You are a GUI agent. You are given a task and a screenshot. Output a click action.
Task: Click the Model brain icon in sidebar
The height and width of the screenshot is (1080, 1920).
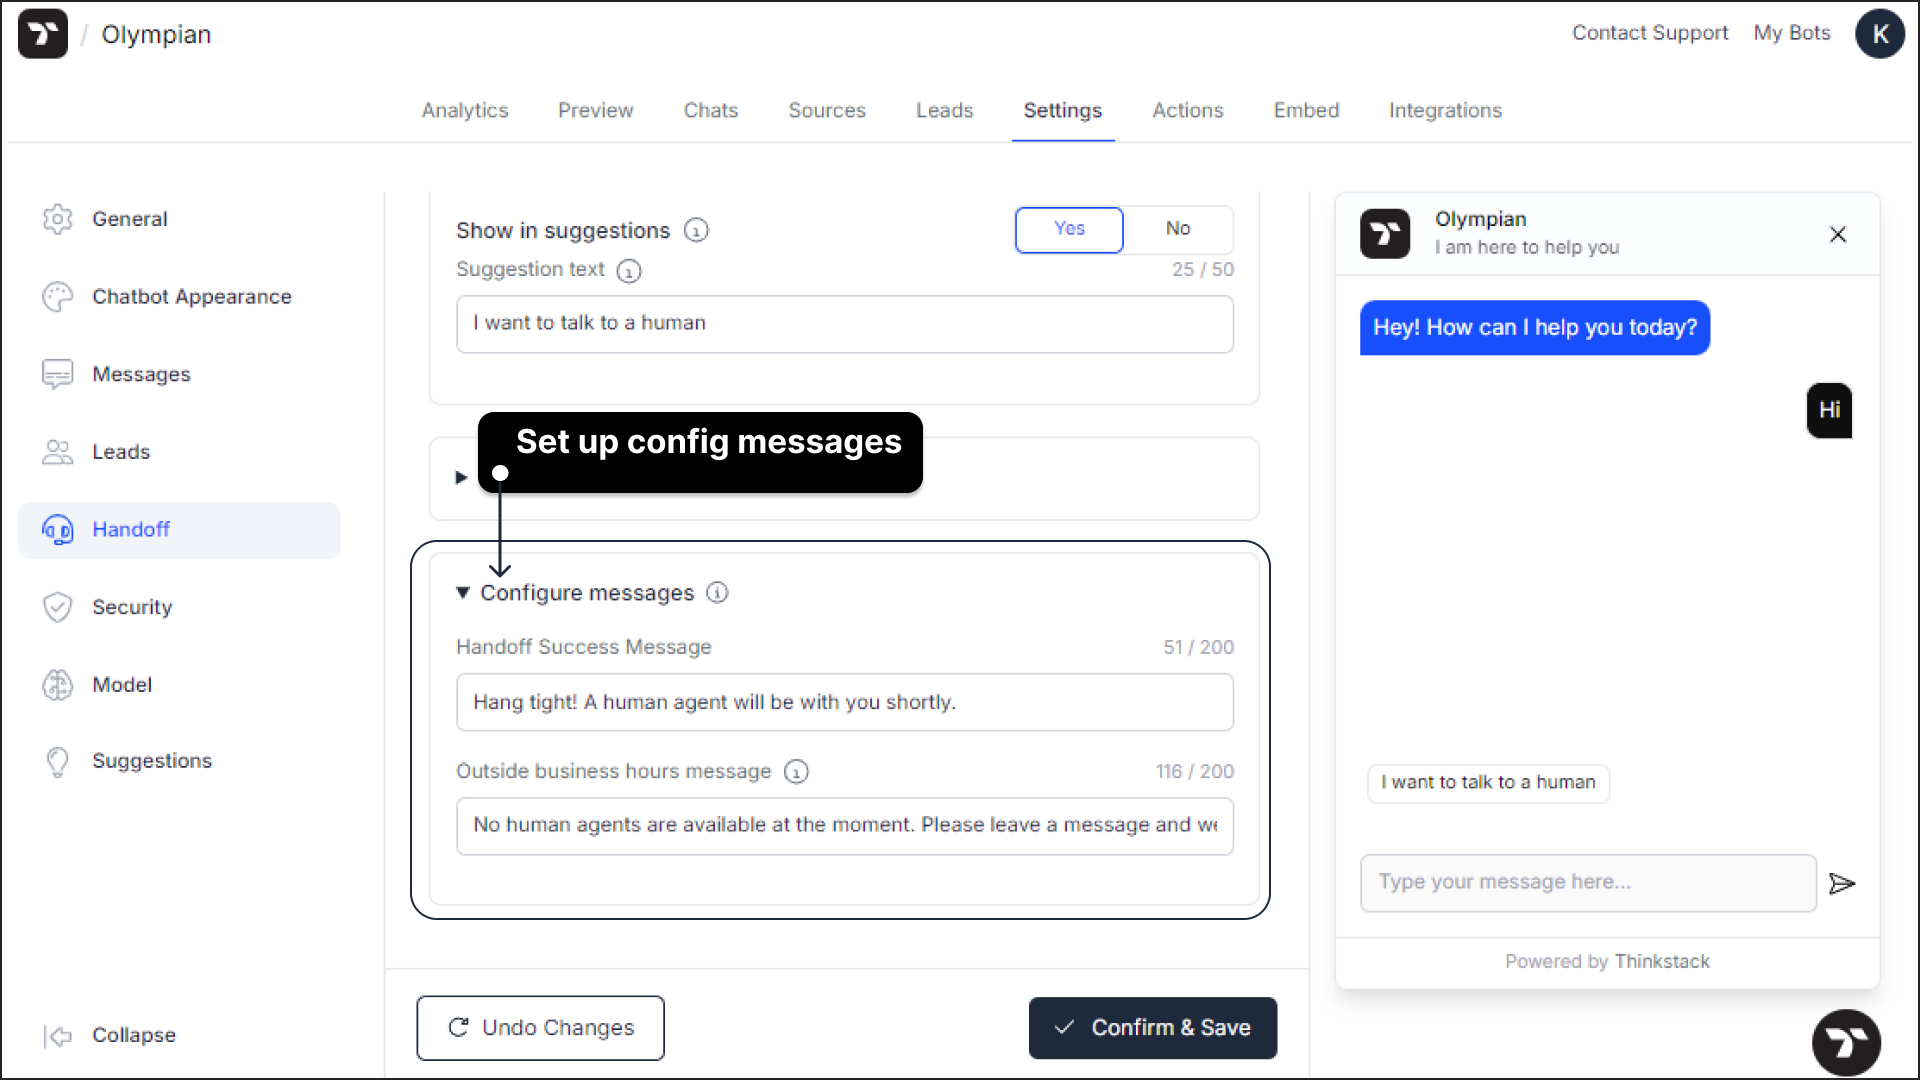(x=58, y=685)
